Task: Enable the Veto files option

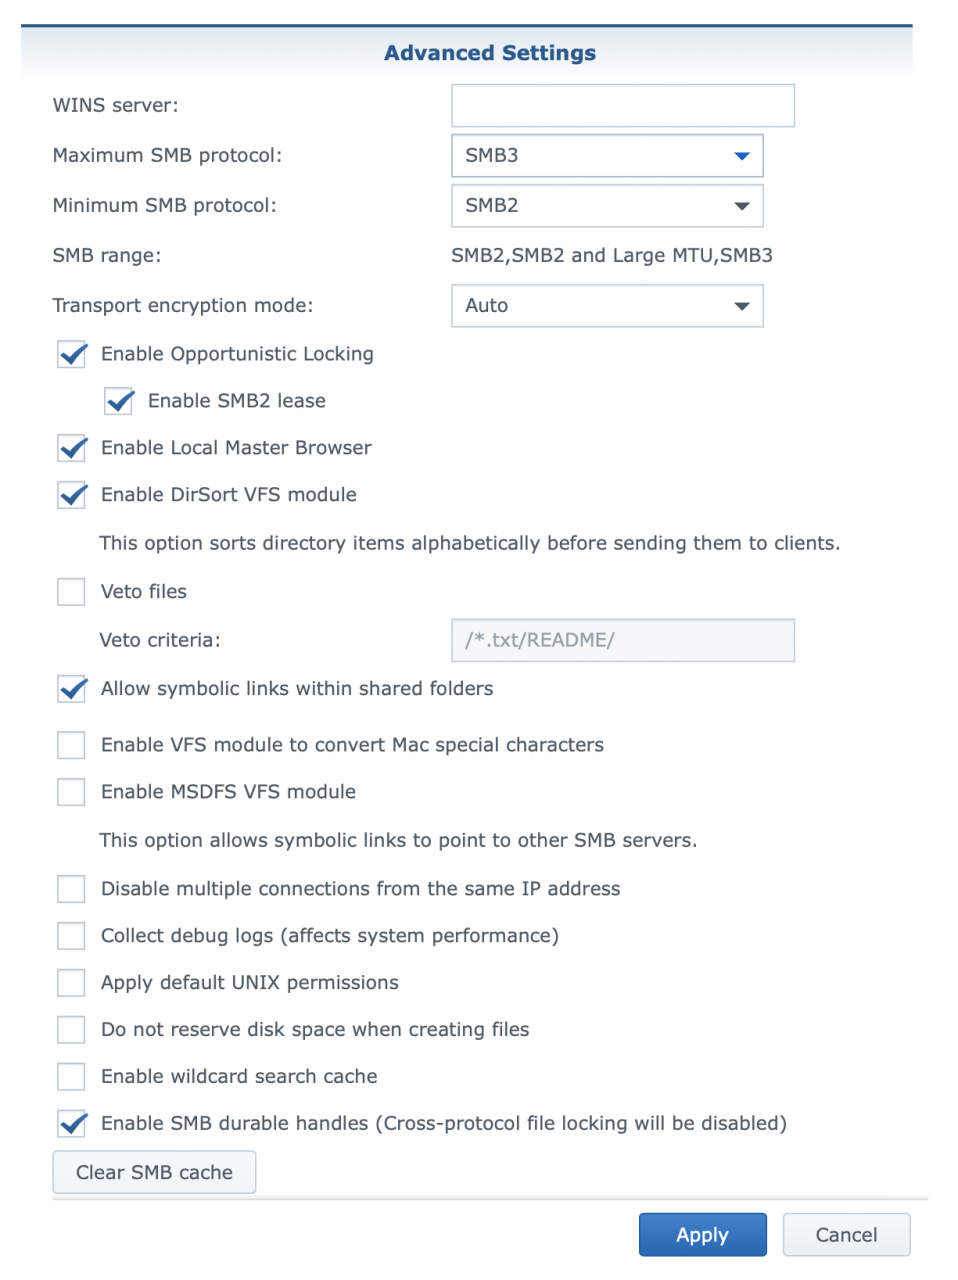Action: click(70, 591)
